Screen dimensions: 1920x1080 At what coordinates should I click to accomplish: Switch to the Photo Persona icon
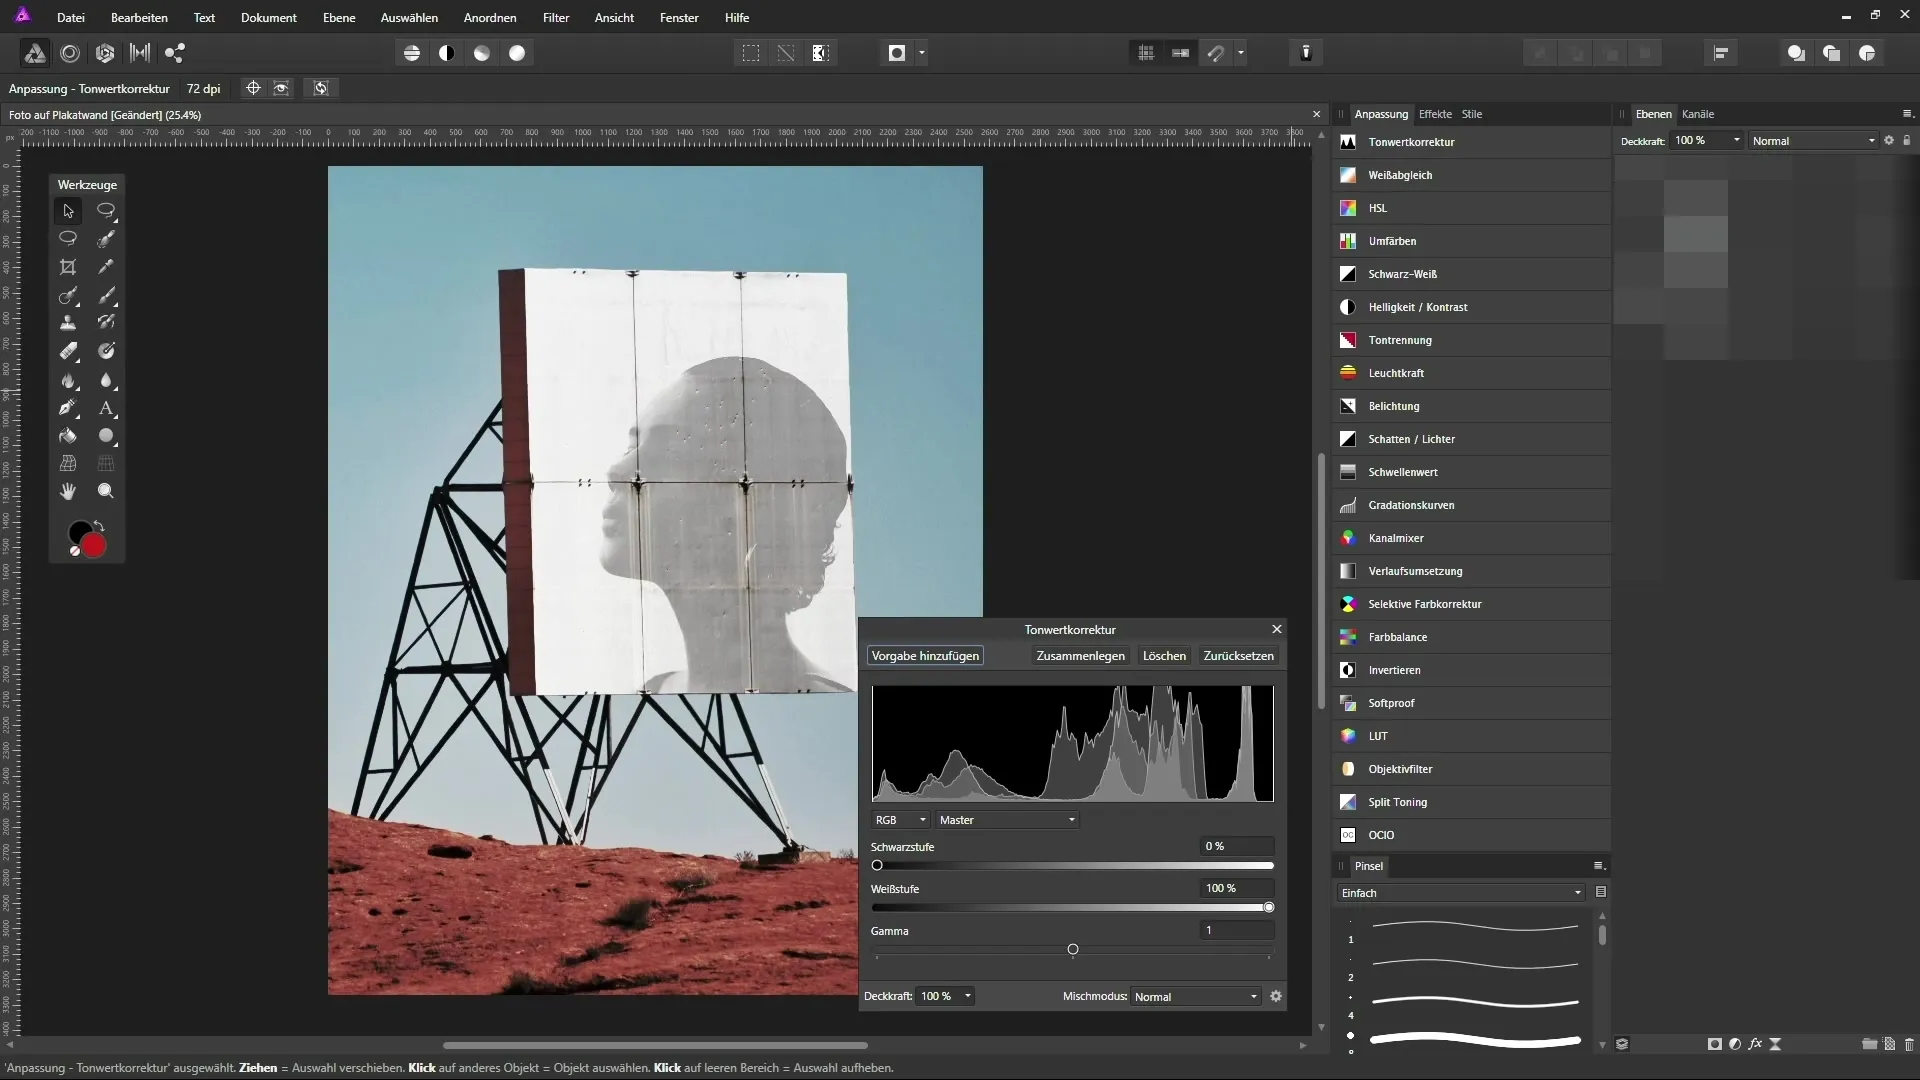(x=34, y=53)
